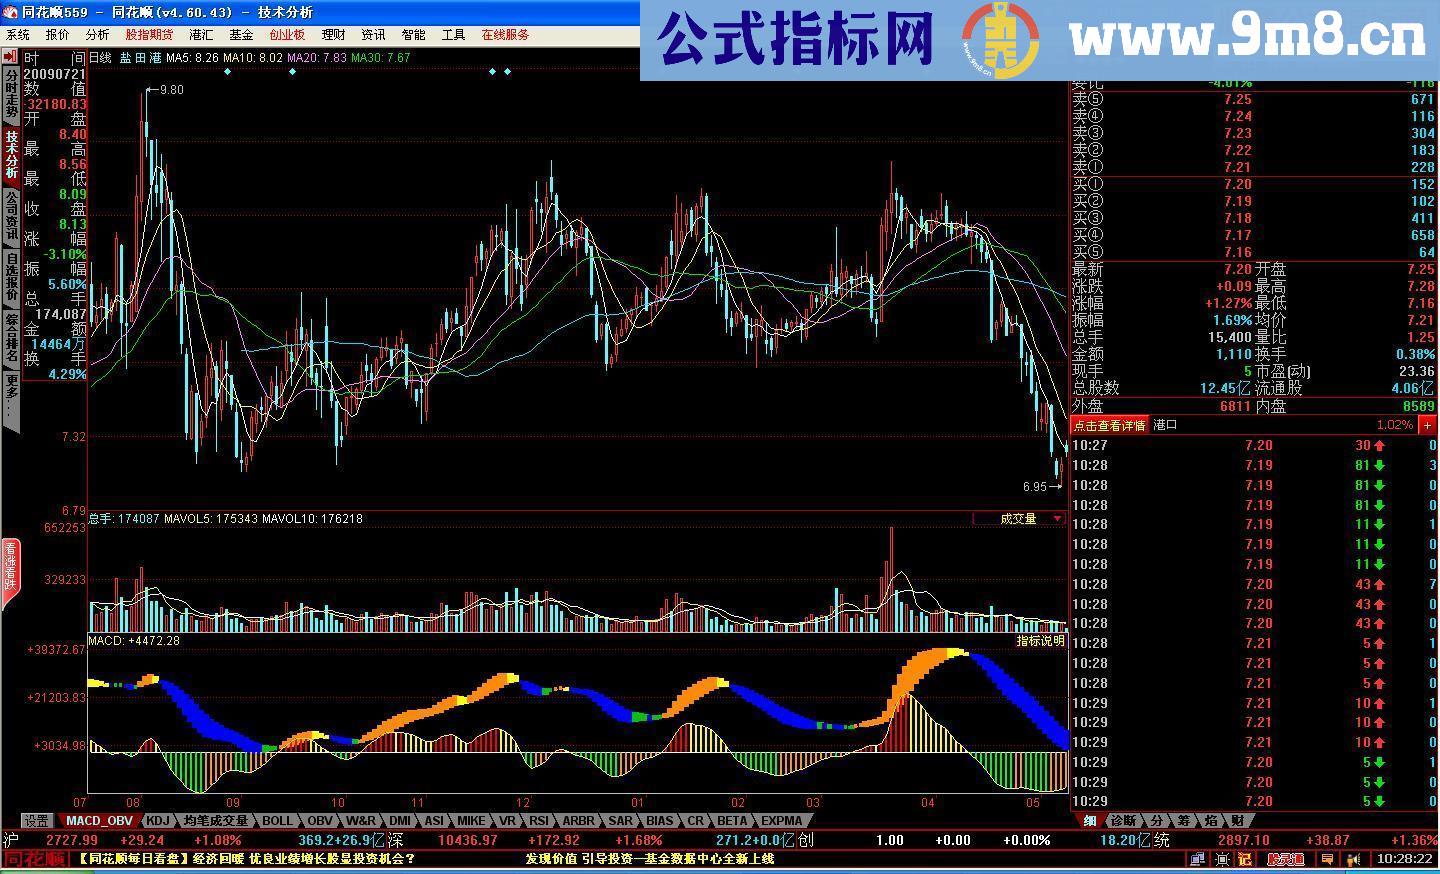Click the red pin icon above the left sidebar
The height and width of the screenshot is (874, 1440).
tap(11, 58)
